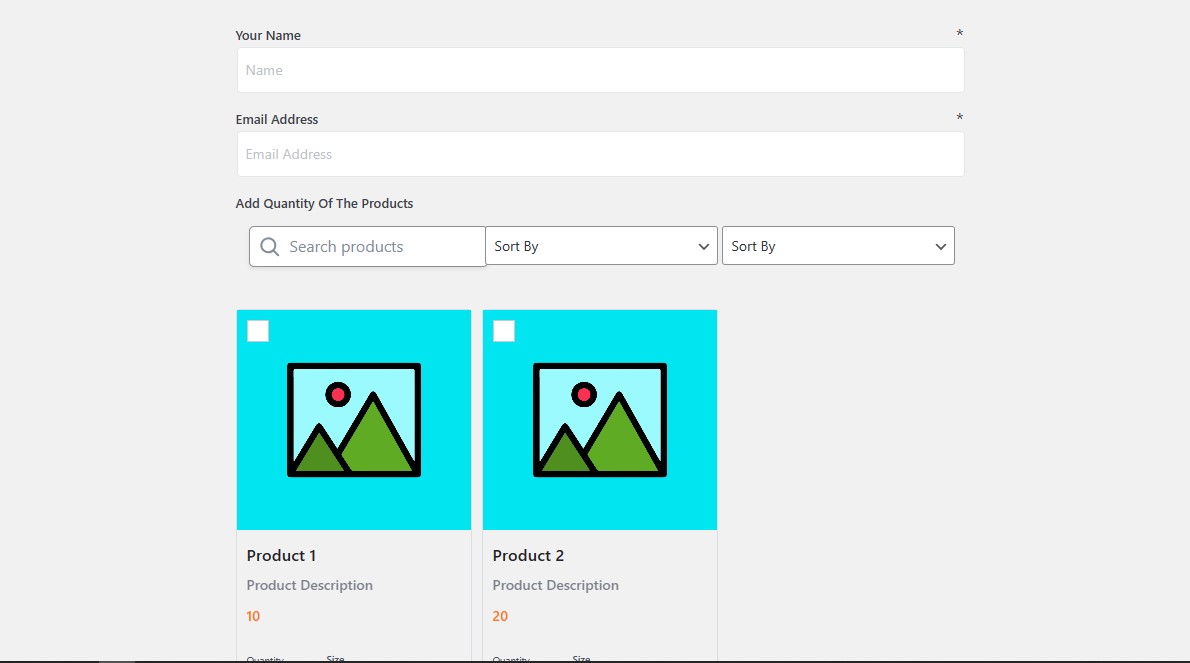This screenshot has height=663, width=1190.
Task: Open the first Sort By dropdown
Action: tap(600, 246)
